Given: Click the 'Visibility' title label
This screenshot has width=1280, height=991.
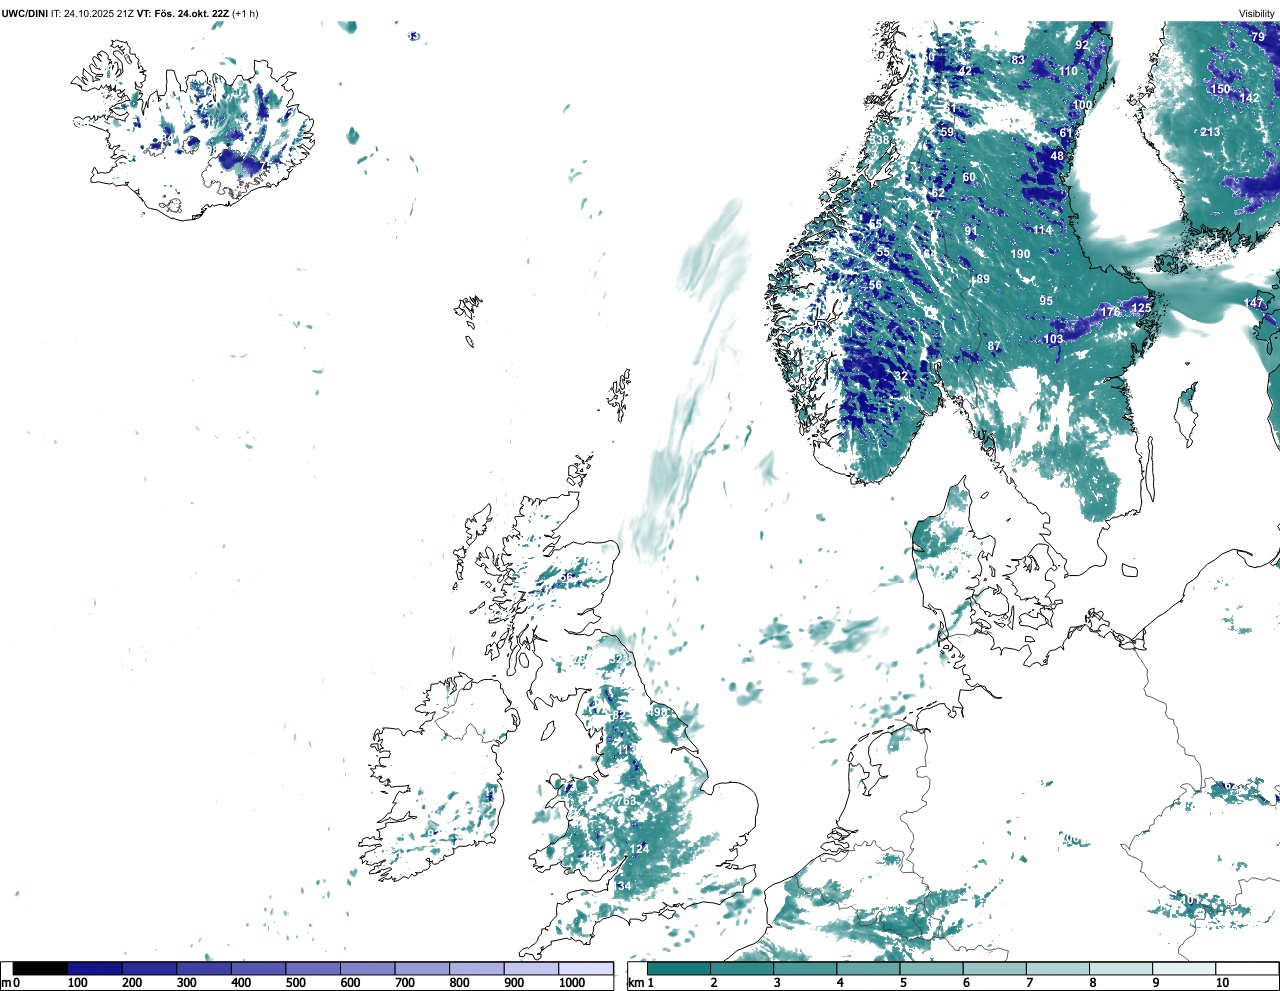Looking at the screenshot, I should point(1257,14).
